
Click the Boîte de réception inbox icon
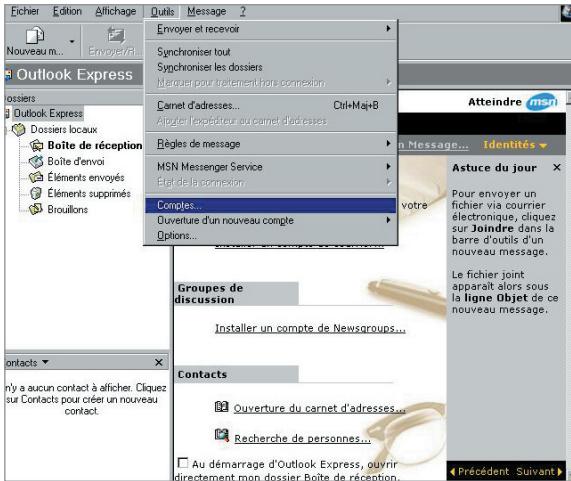pos(36,146)
